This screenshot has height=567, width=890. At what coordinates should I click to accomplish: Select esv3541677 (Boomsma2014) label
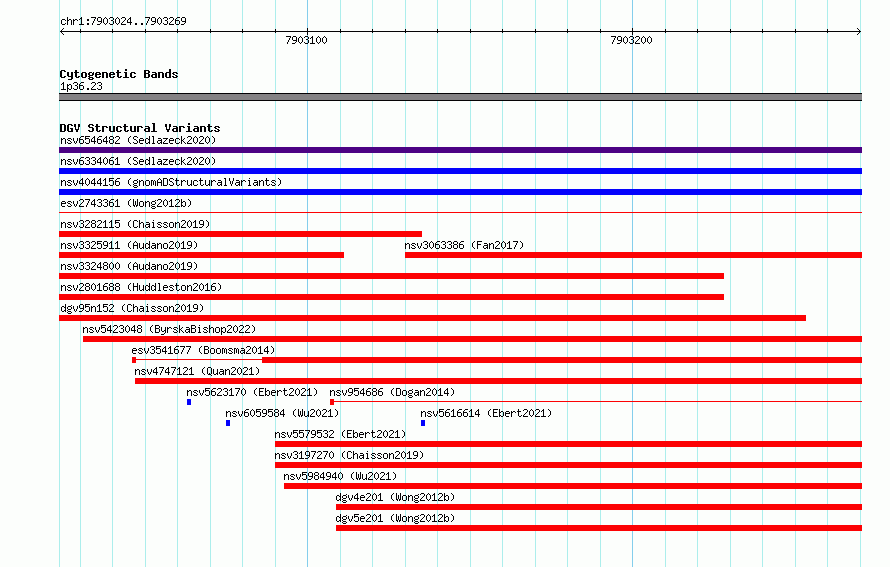[203, 350]
